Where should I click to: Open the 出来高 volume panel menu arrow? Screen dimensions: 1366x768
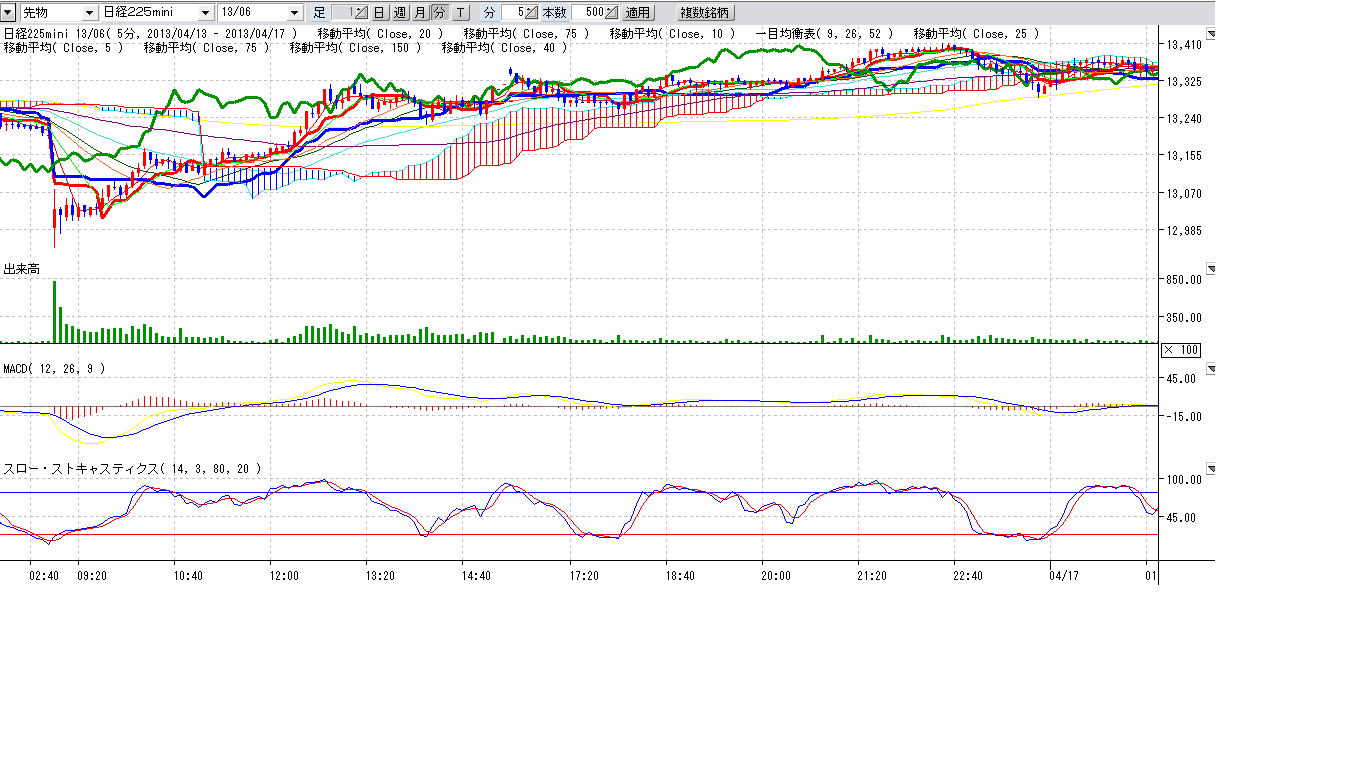pos(1211,269)
